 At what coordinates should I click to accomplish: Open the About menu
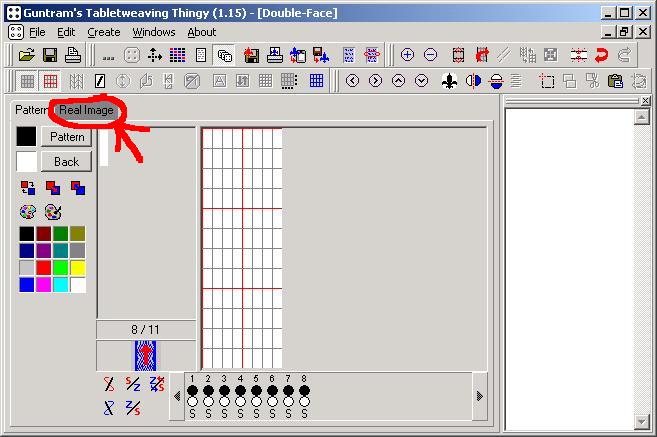[x=202, y=32]
